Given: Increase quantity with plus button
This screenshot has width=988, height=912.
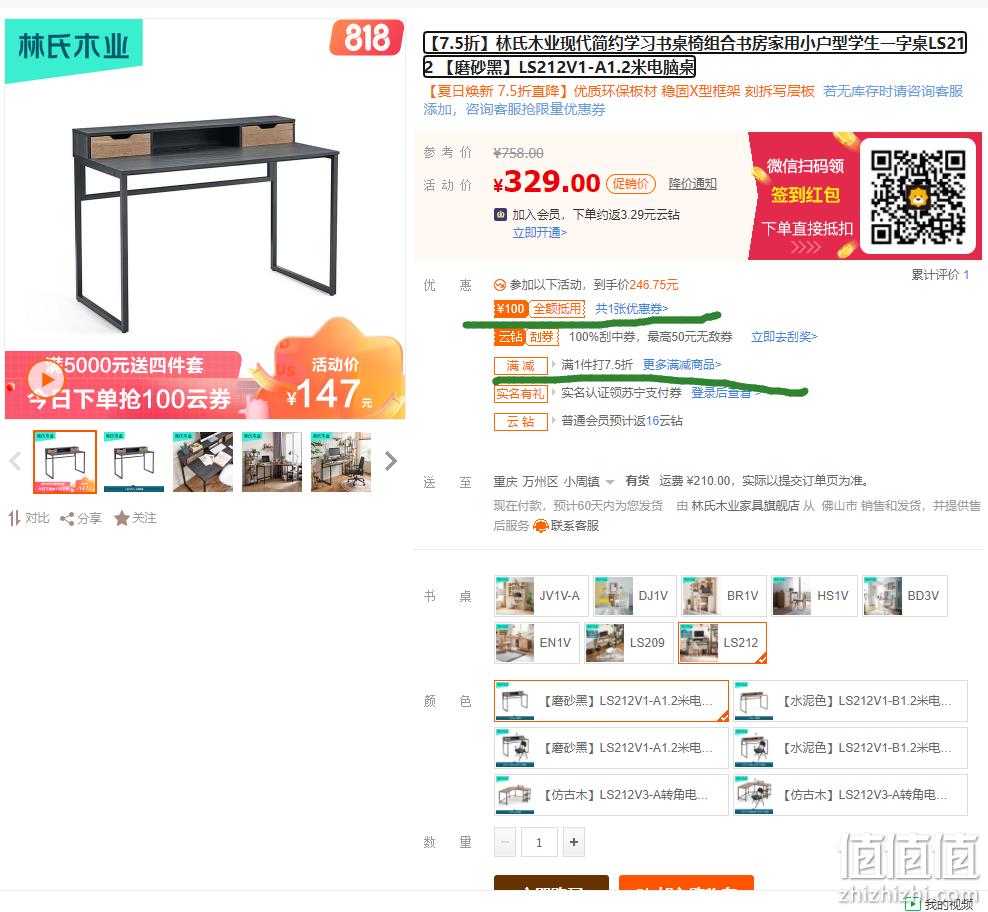Looking at the screenshot, I should [x=573, y=842].
